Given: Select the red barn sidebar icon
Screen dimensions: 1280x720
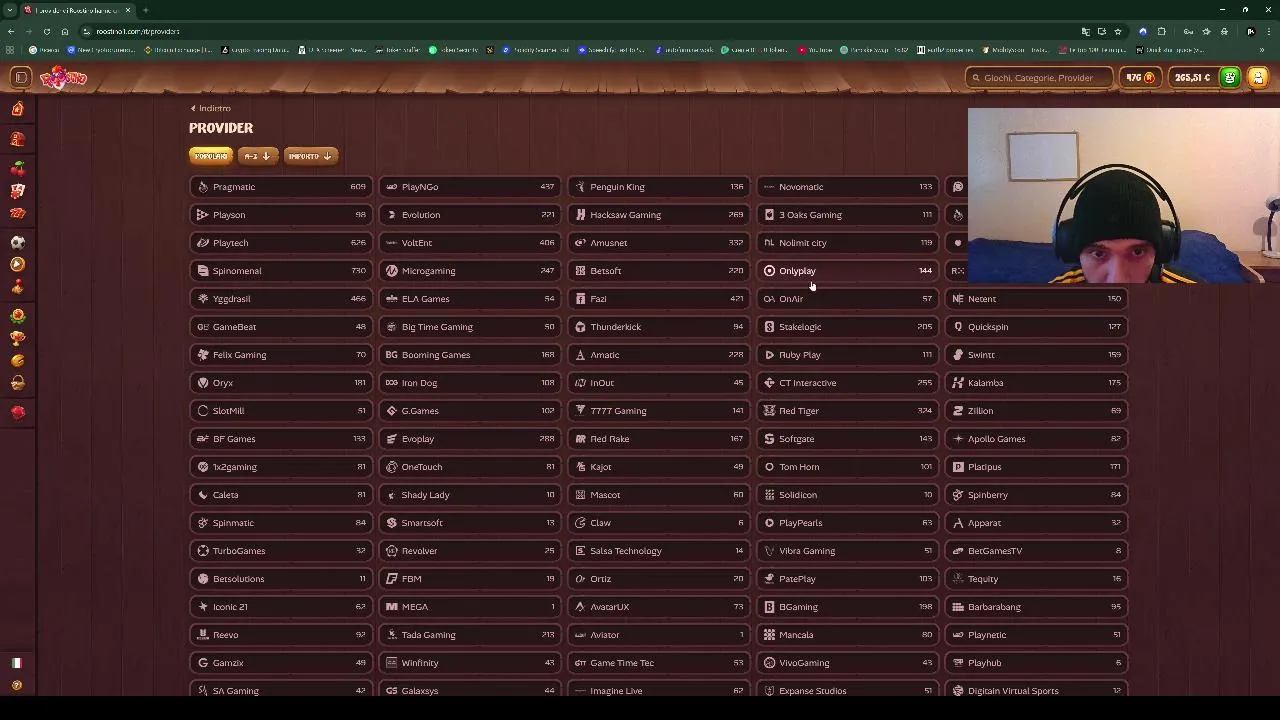Looking at the screenshot, I should coord(17,140).
